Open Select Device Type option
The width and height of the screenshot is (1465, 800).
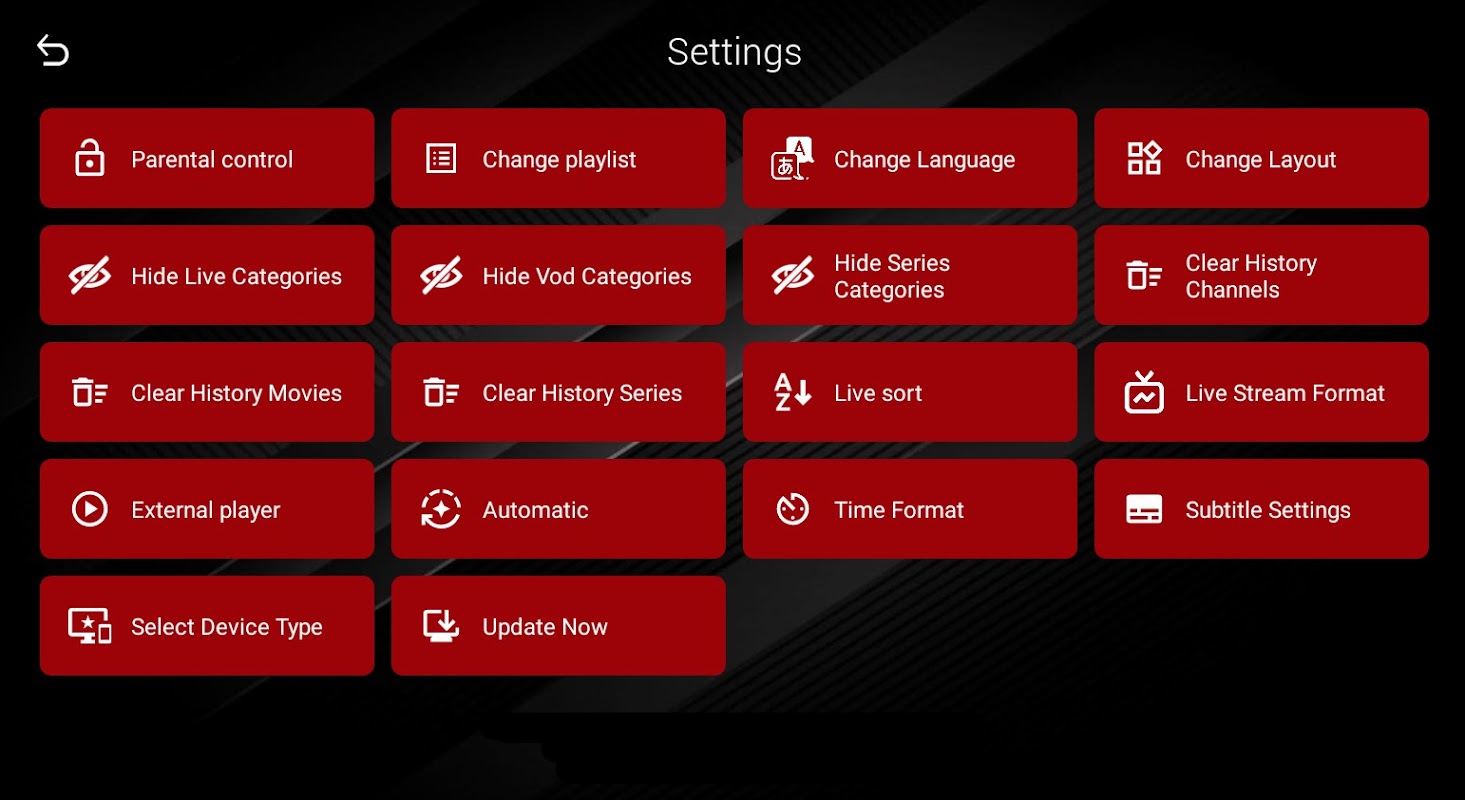pos(207,626)
